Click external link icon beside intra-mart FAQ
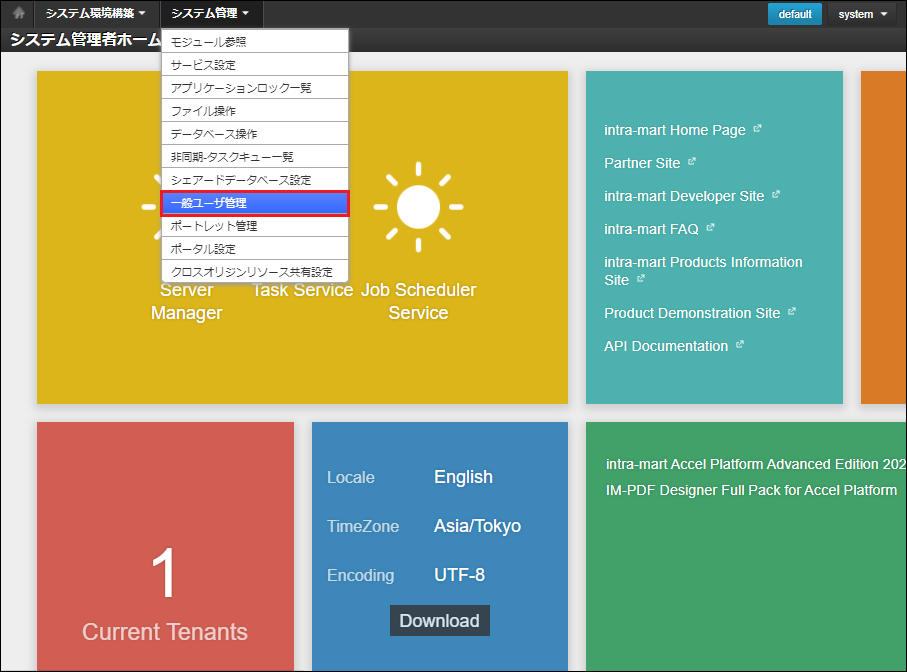The image size is (907, 672). coord(710,228)
